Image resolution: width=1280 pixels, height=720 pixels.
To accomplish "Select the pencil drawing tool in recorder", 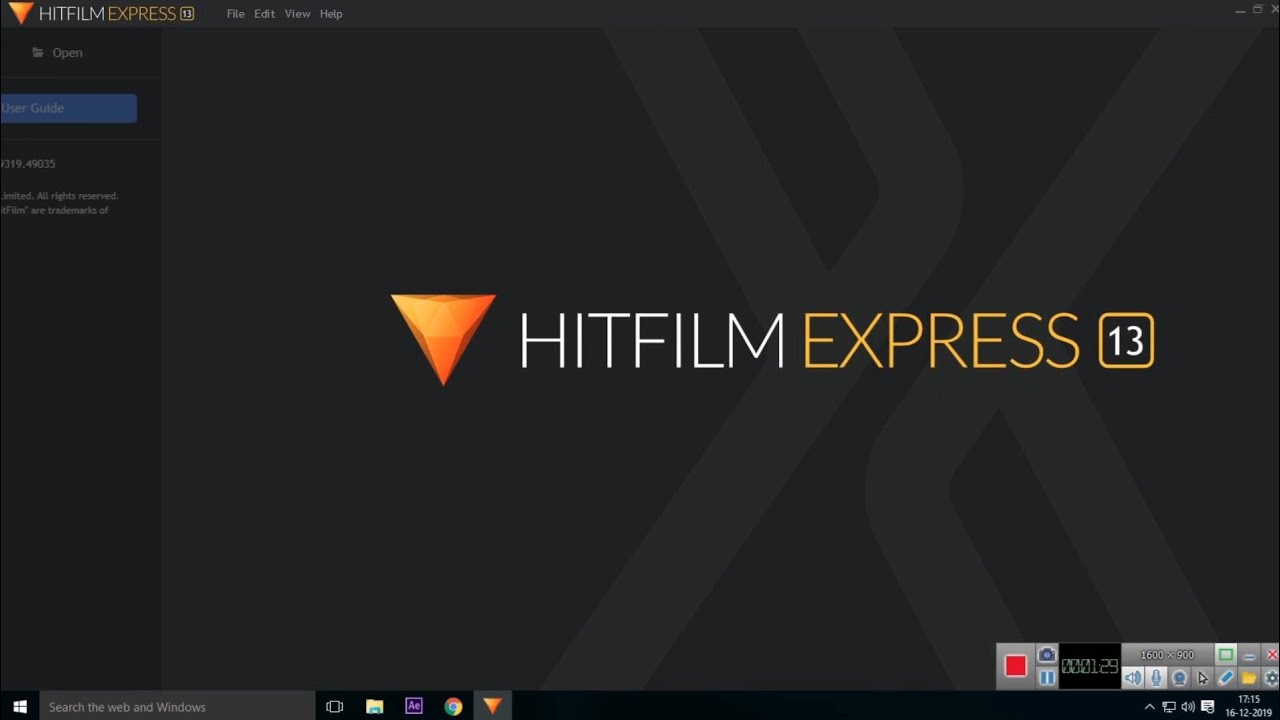I will click(1226, 678).
